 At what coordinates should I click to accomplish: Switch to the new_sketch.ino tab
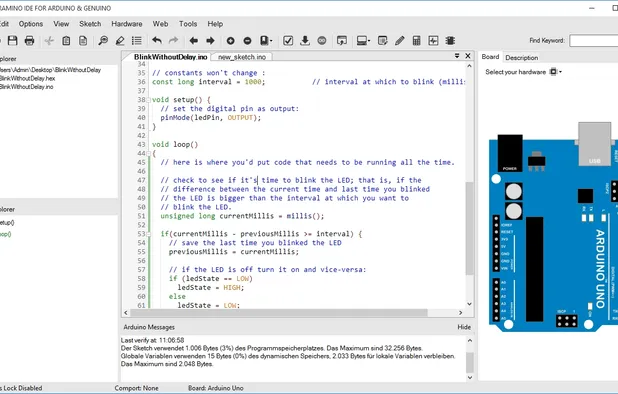tap(242, 57)
